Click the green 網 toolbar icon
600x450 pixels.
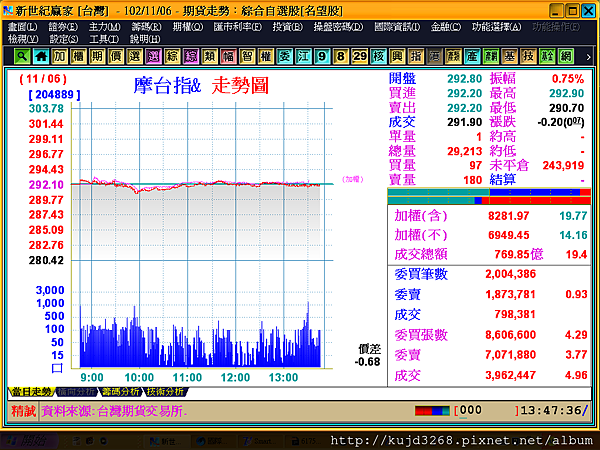point(566,57)
